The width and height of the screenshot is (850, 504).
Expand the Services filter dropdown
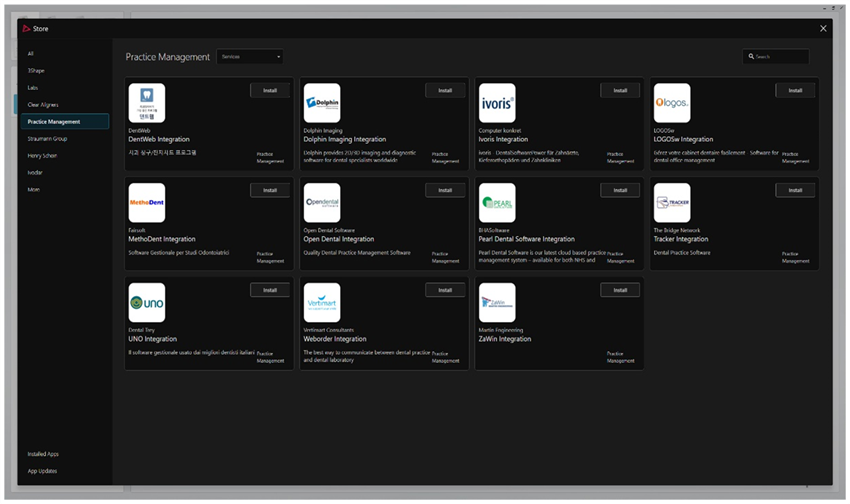click(x=250, y=57)
